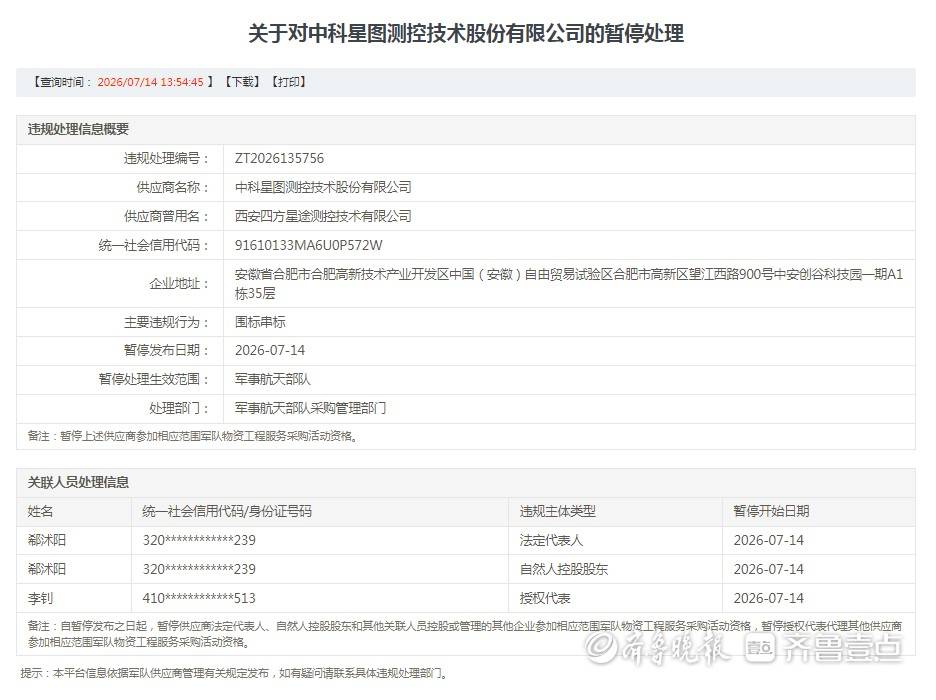Click the 处理部门 label

tap(180, 408)
